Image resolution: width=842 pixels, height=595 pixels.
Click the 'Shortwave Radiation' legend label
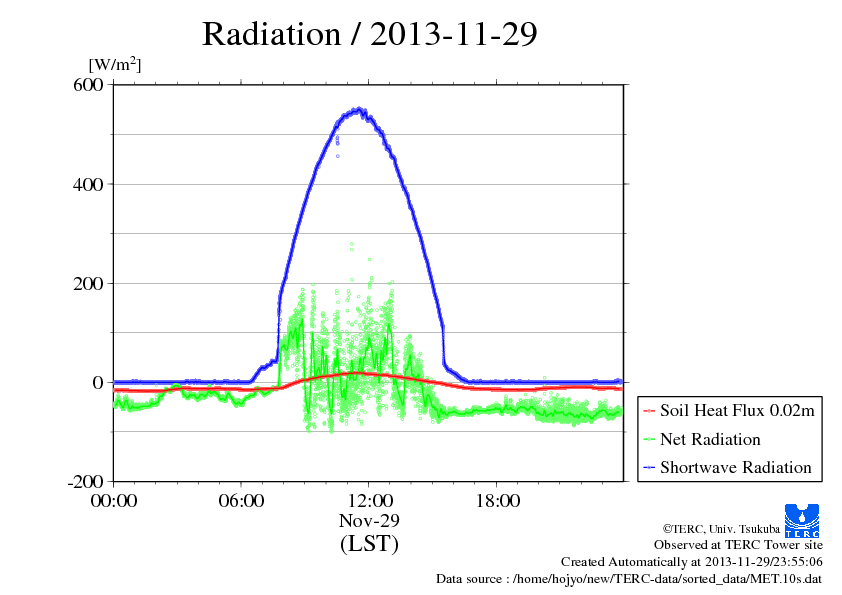(x=736, y=467)
